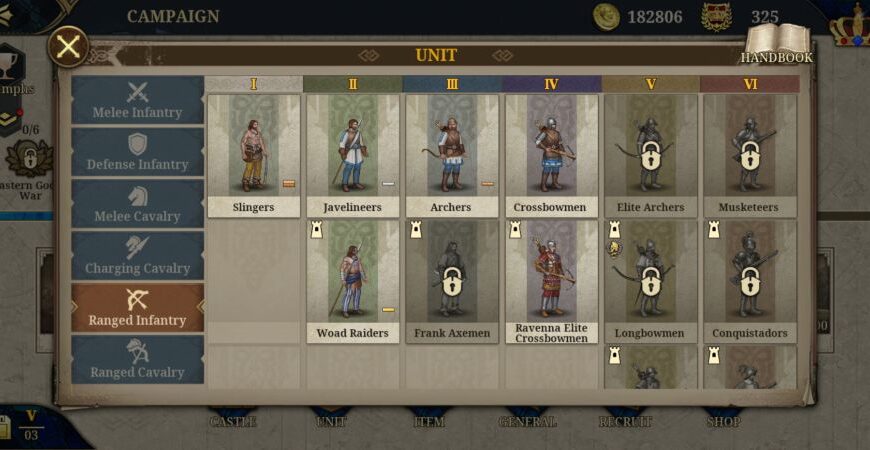Open the Melee Cavalry horse category
The image size is (870, 450).
point(138,204)
